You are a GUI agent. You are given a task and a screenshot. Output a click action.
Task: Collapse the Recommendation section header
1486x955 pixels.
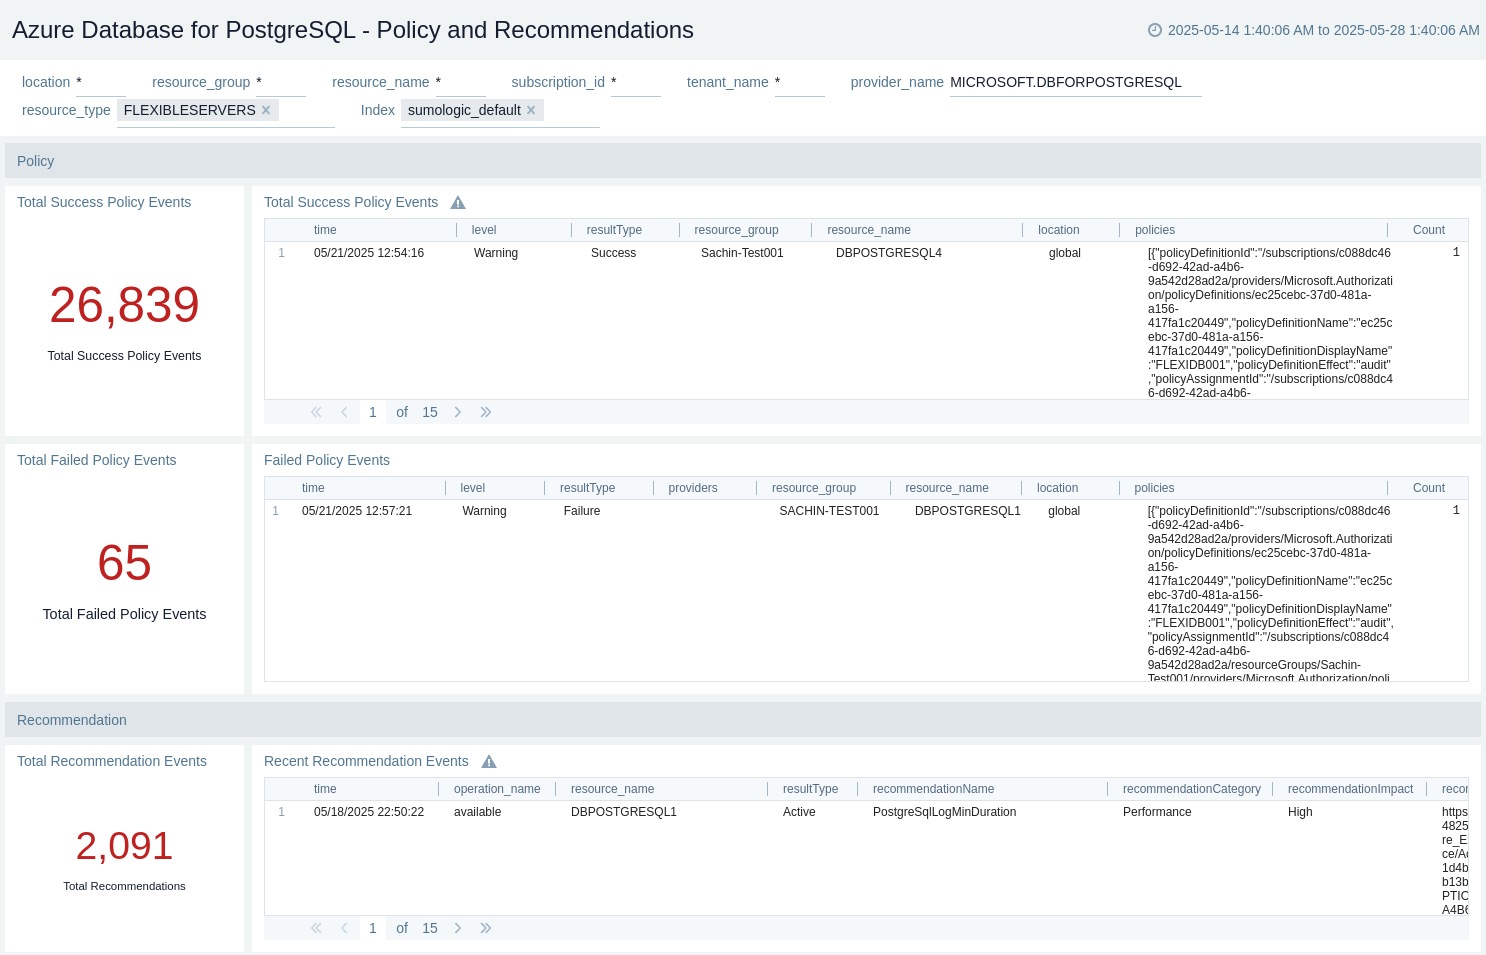tap(743, 720)
